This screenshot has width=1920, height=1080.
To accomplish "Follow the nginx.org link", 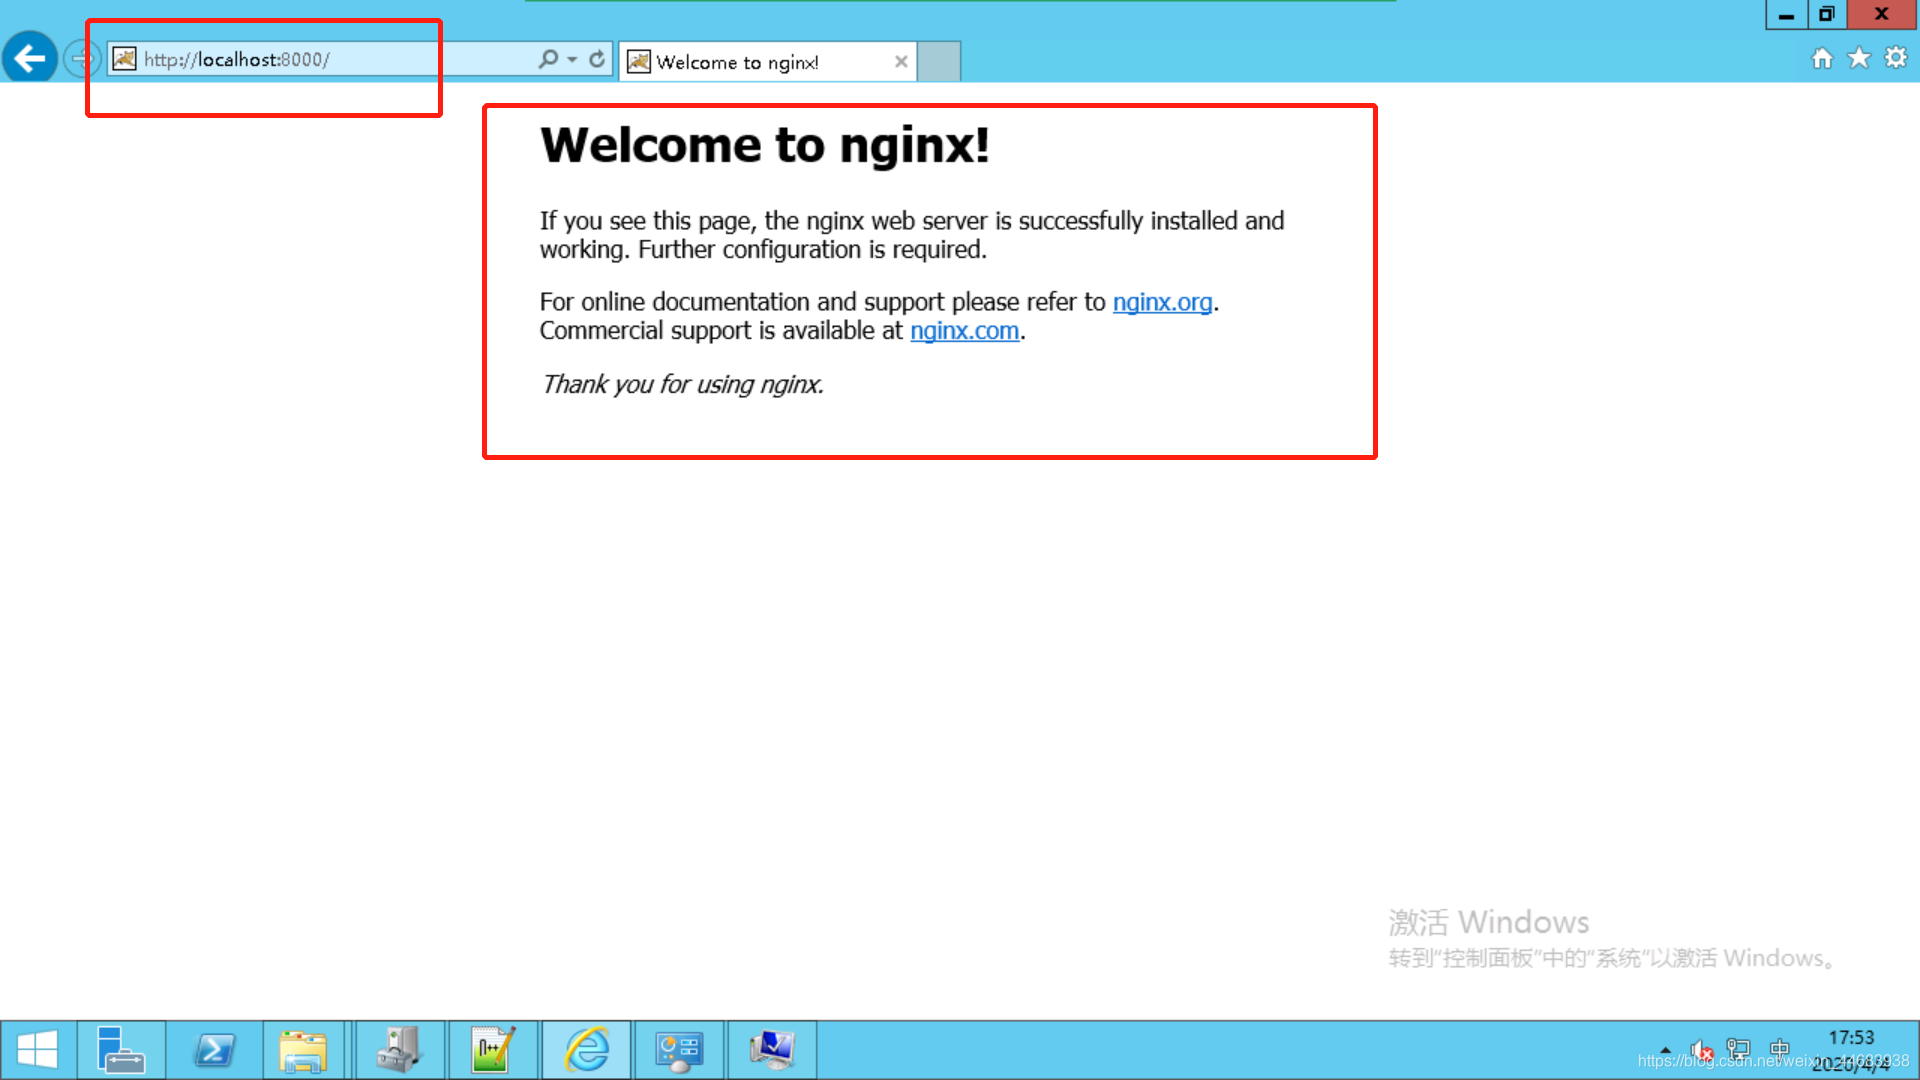I will [x=1162, y=302].
